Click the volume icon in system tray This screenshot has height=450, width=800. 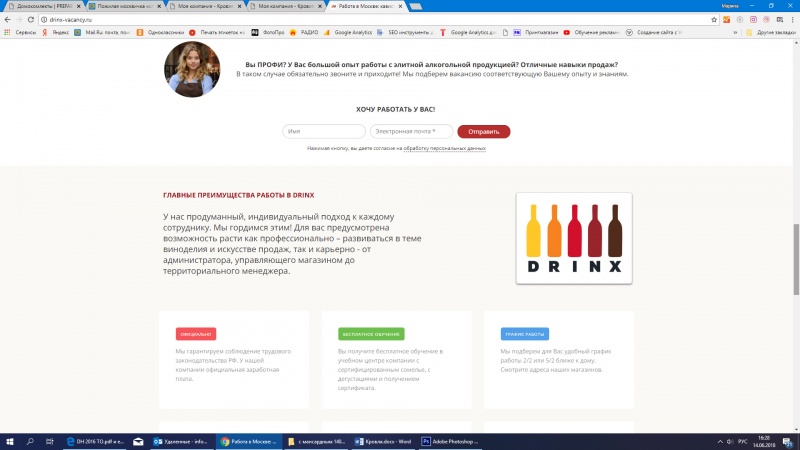click(730, 441)
